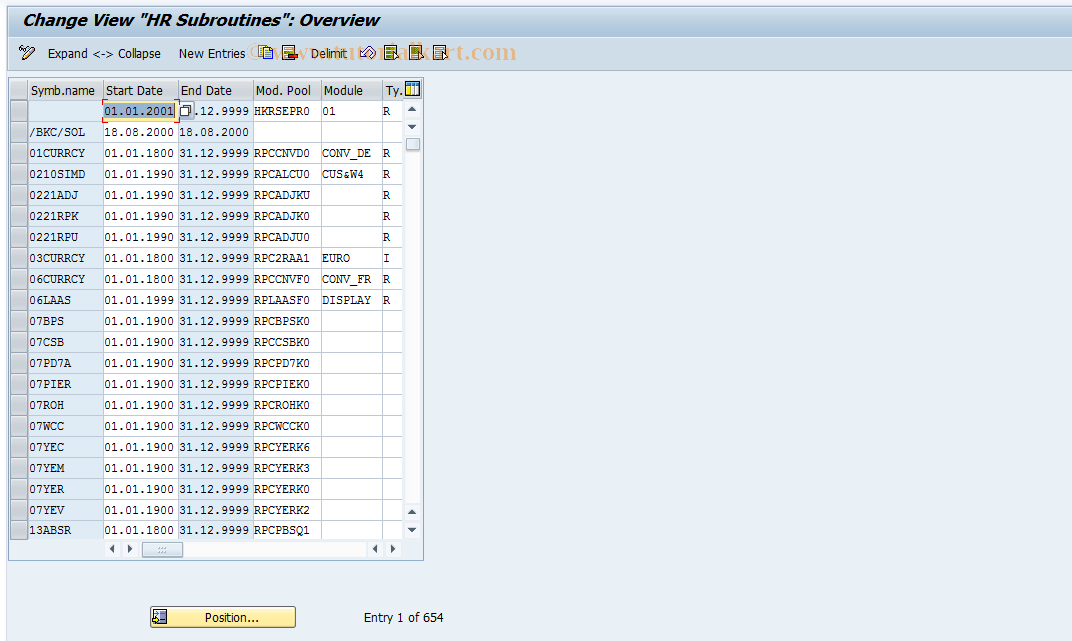Click the Mod. Pool column header
Image resolution: width=1072 pixels, height=641 pixels.
pyautogui.click(x=287, y=90)
